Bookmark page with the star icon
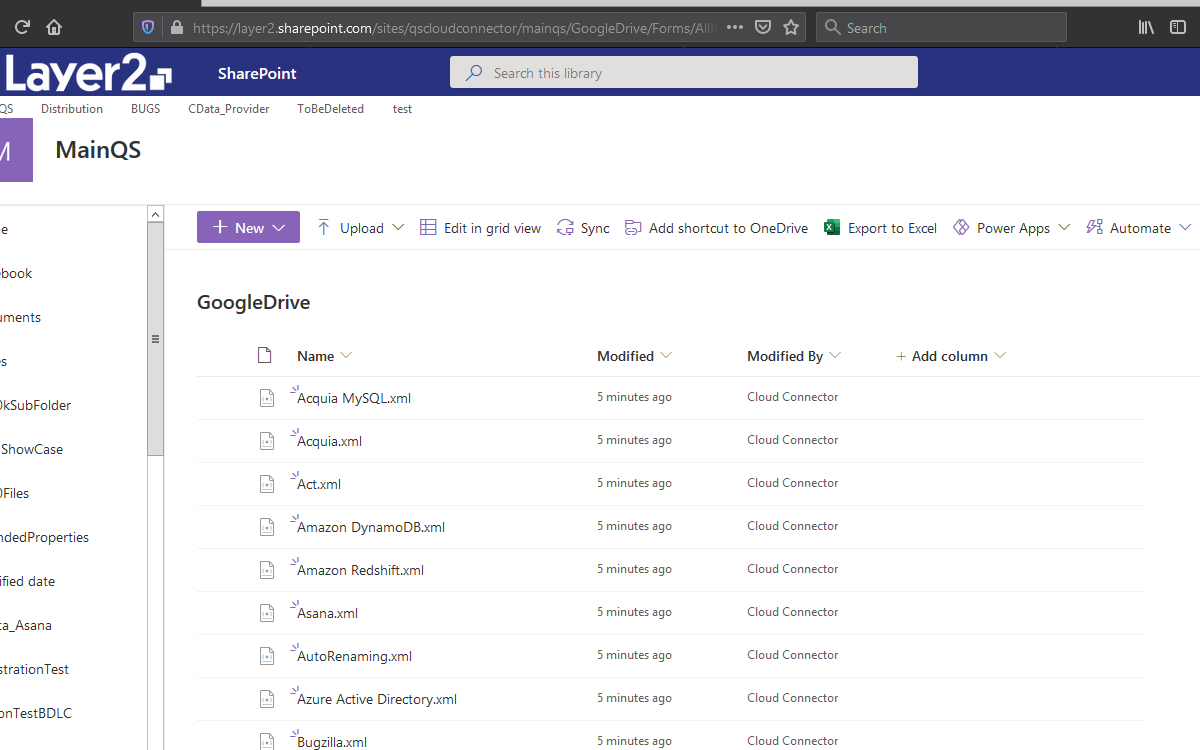The width and height of the screenshot is (1200, 750). (x=791, y=28)
